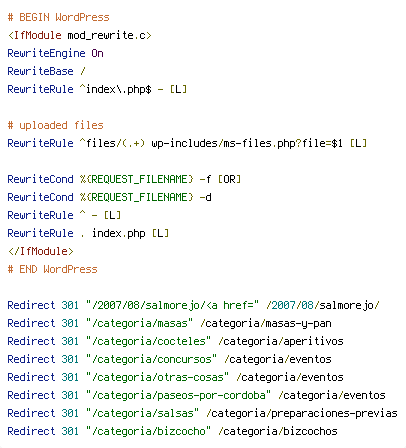This screenshot has height=448, width=406.
Task: Place cursor on 'RewriteEngine On' line
Action: [55, 53]
